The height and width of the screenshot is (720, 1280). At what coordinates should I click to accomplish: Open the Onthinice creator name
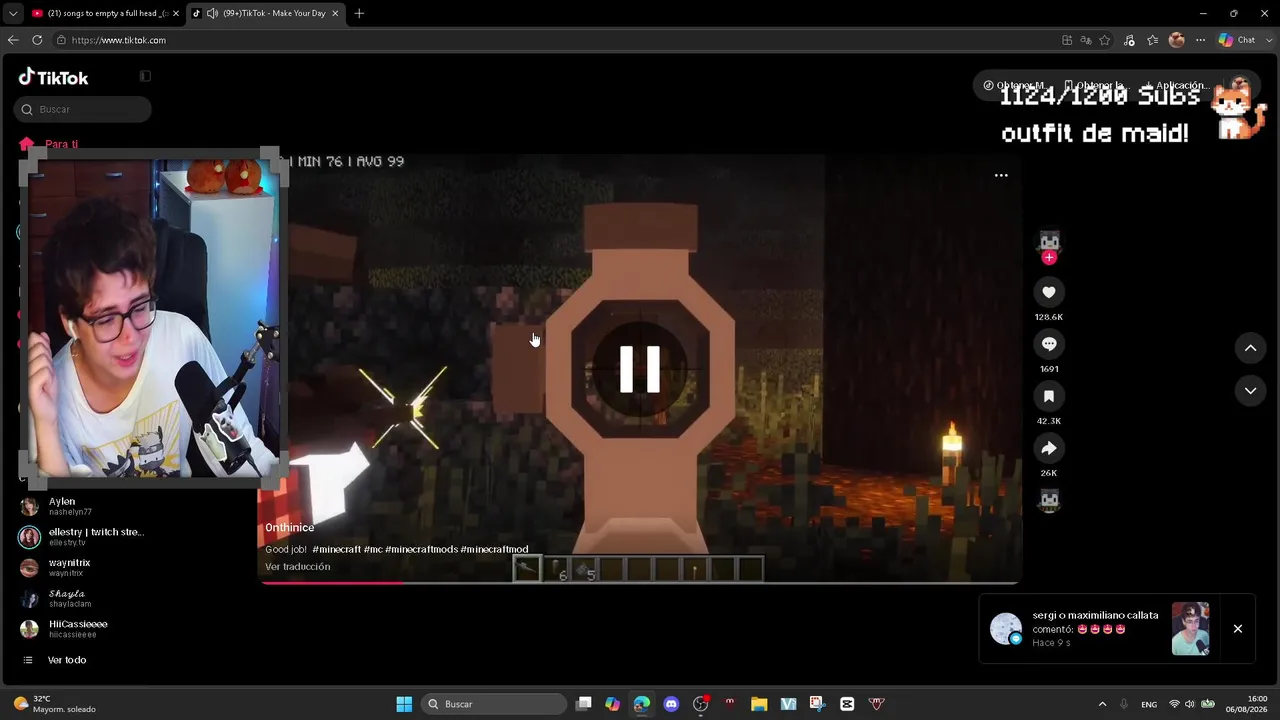pos(289,528)
